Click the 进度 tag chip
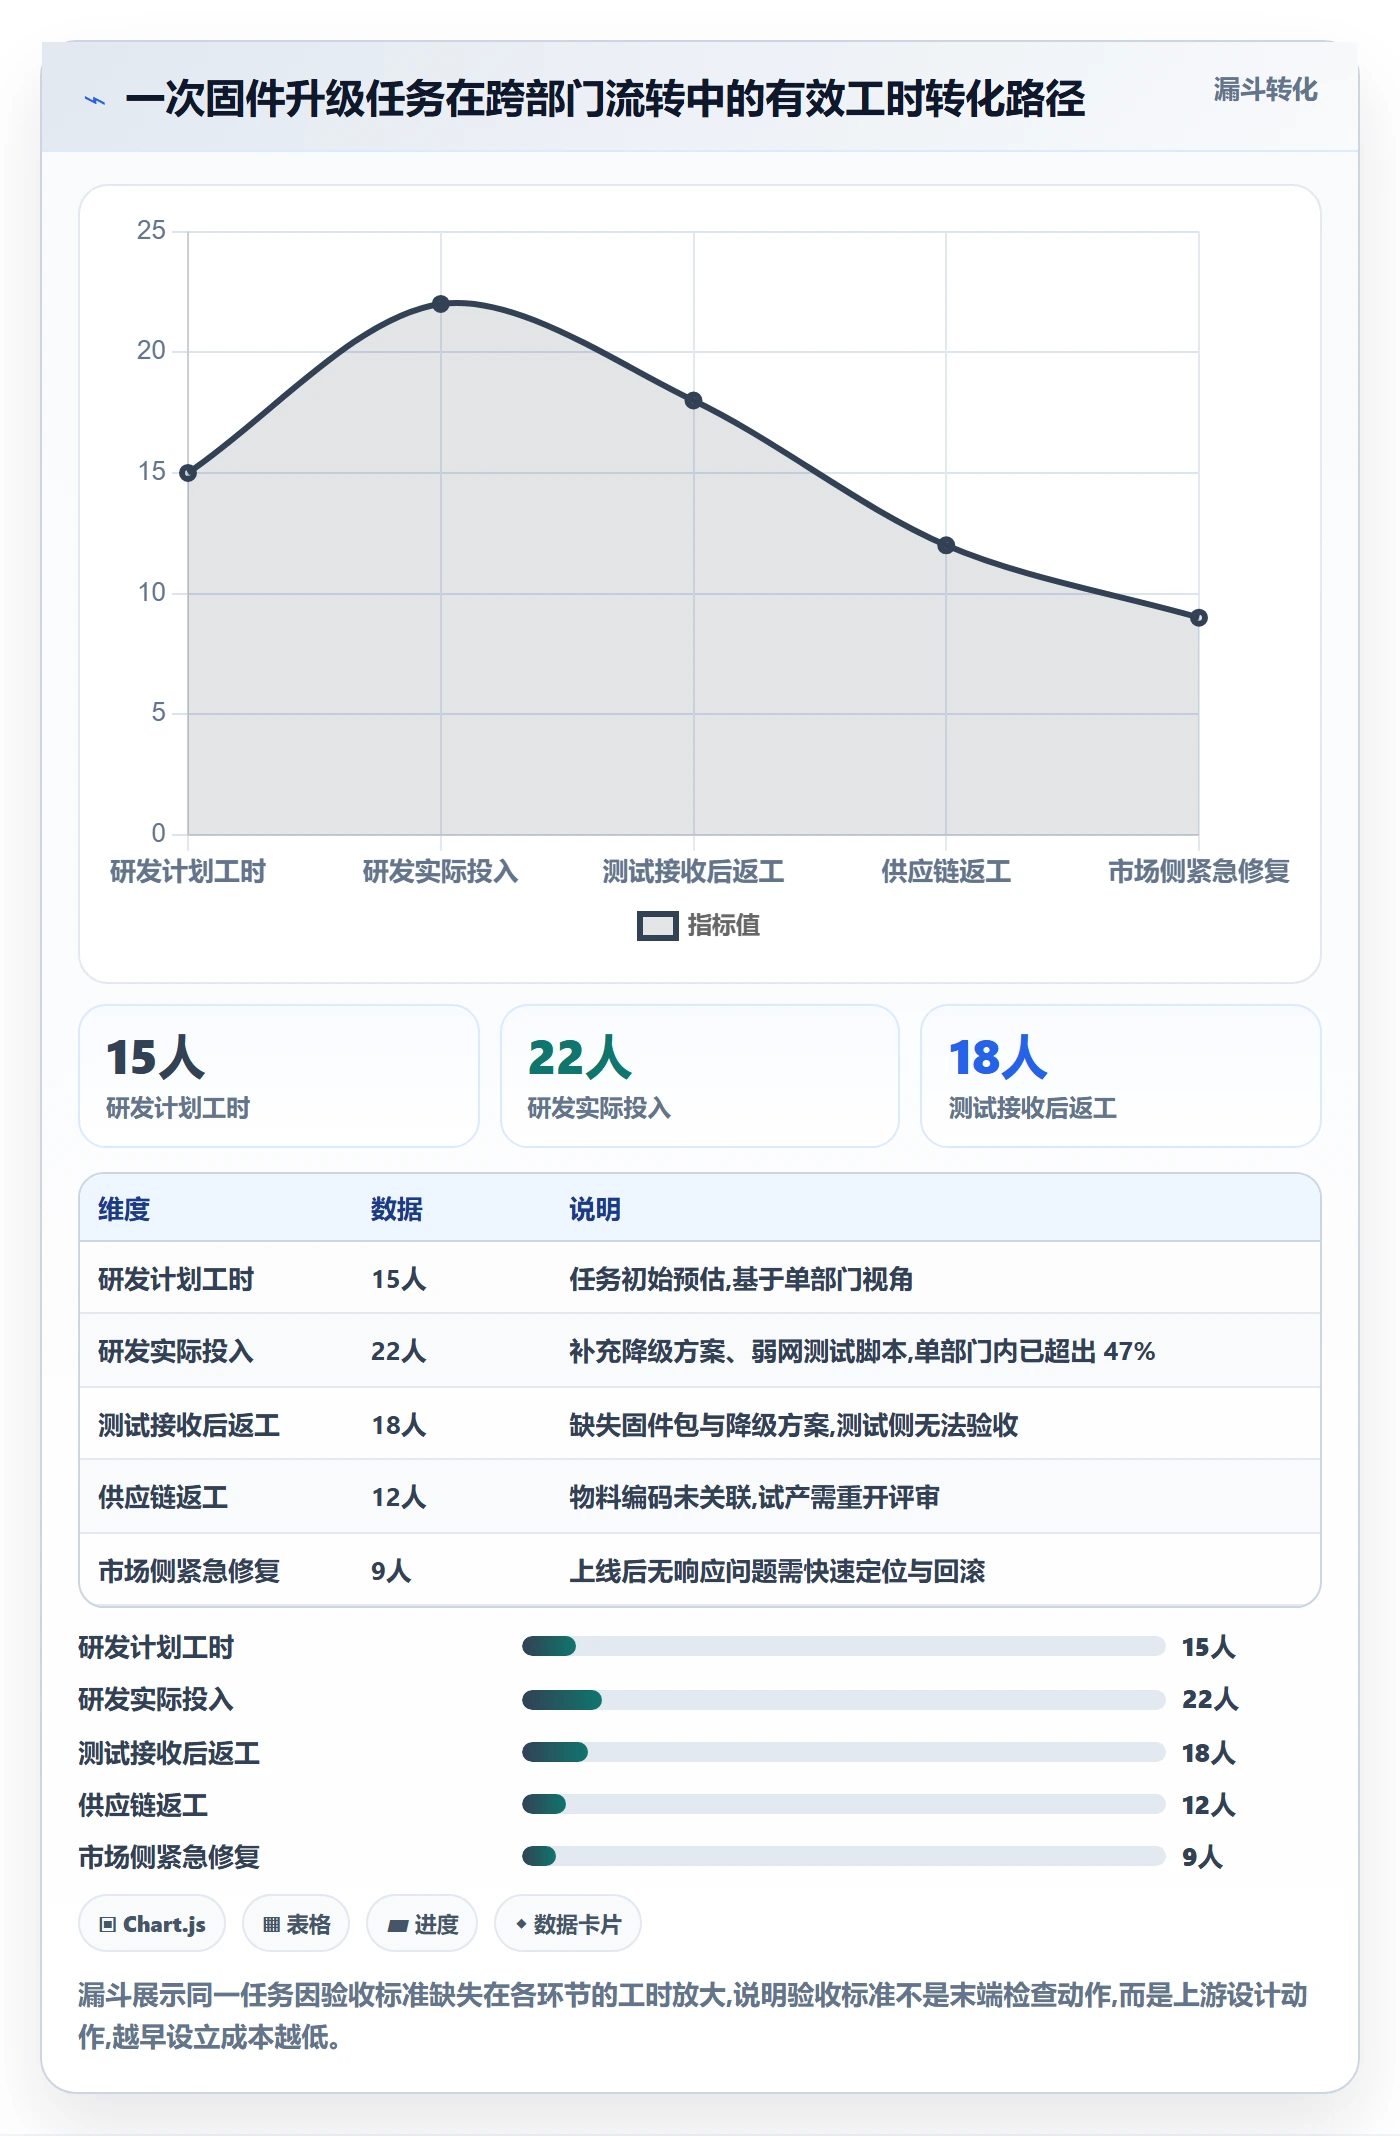 click(x=422, y=1924)
